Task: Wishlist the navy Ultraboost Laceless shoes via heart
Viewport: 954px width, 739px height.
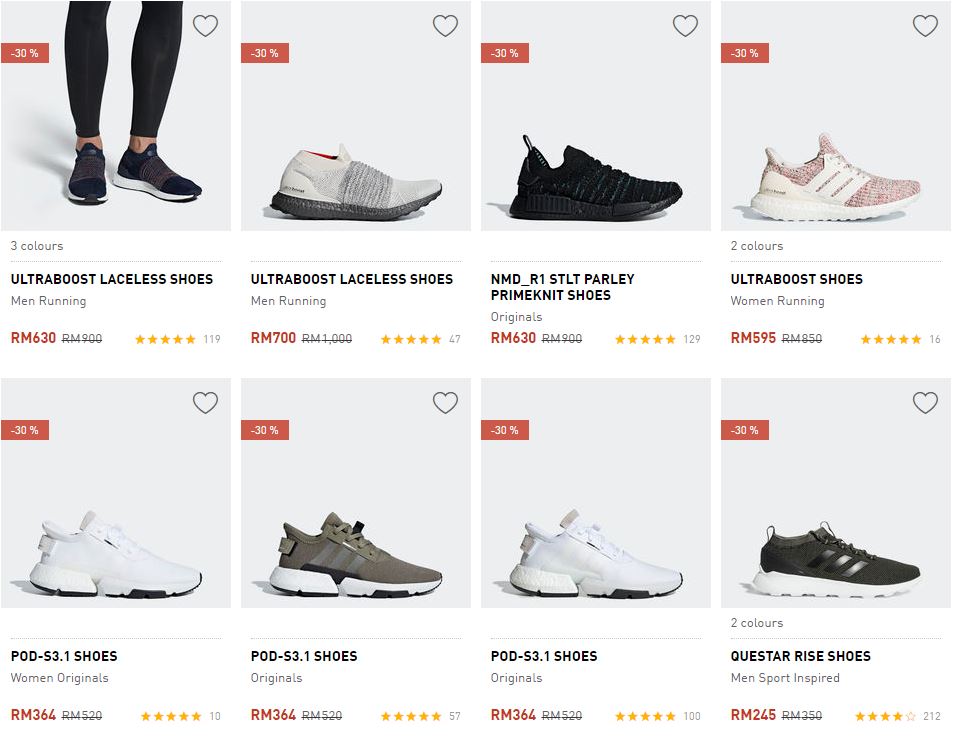Action: point(205,26)
